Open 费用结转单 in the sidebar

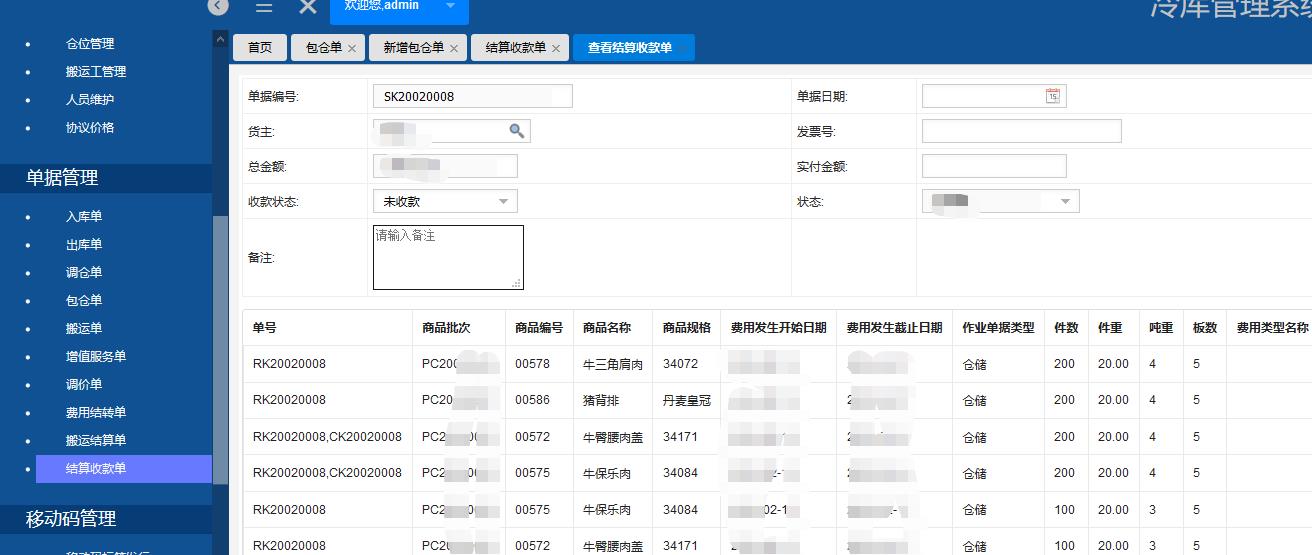pyautogui.click(x=96, y=413)
